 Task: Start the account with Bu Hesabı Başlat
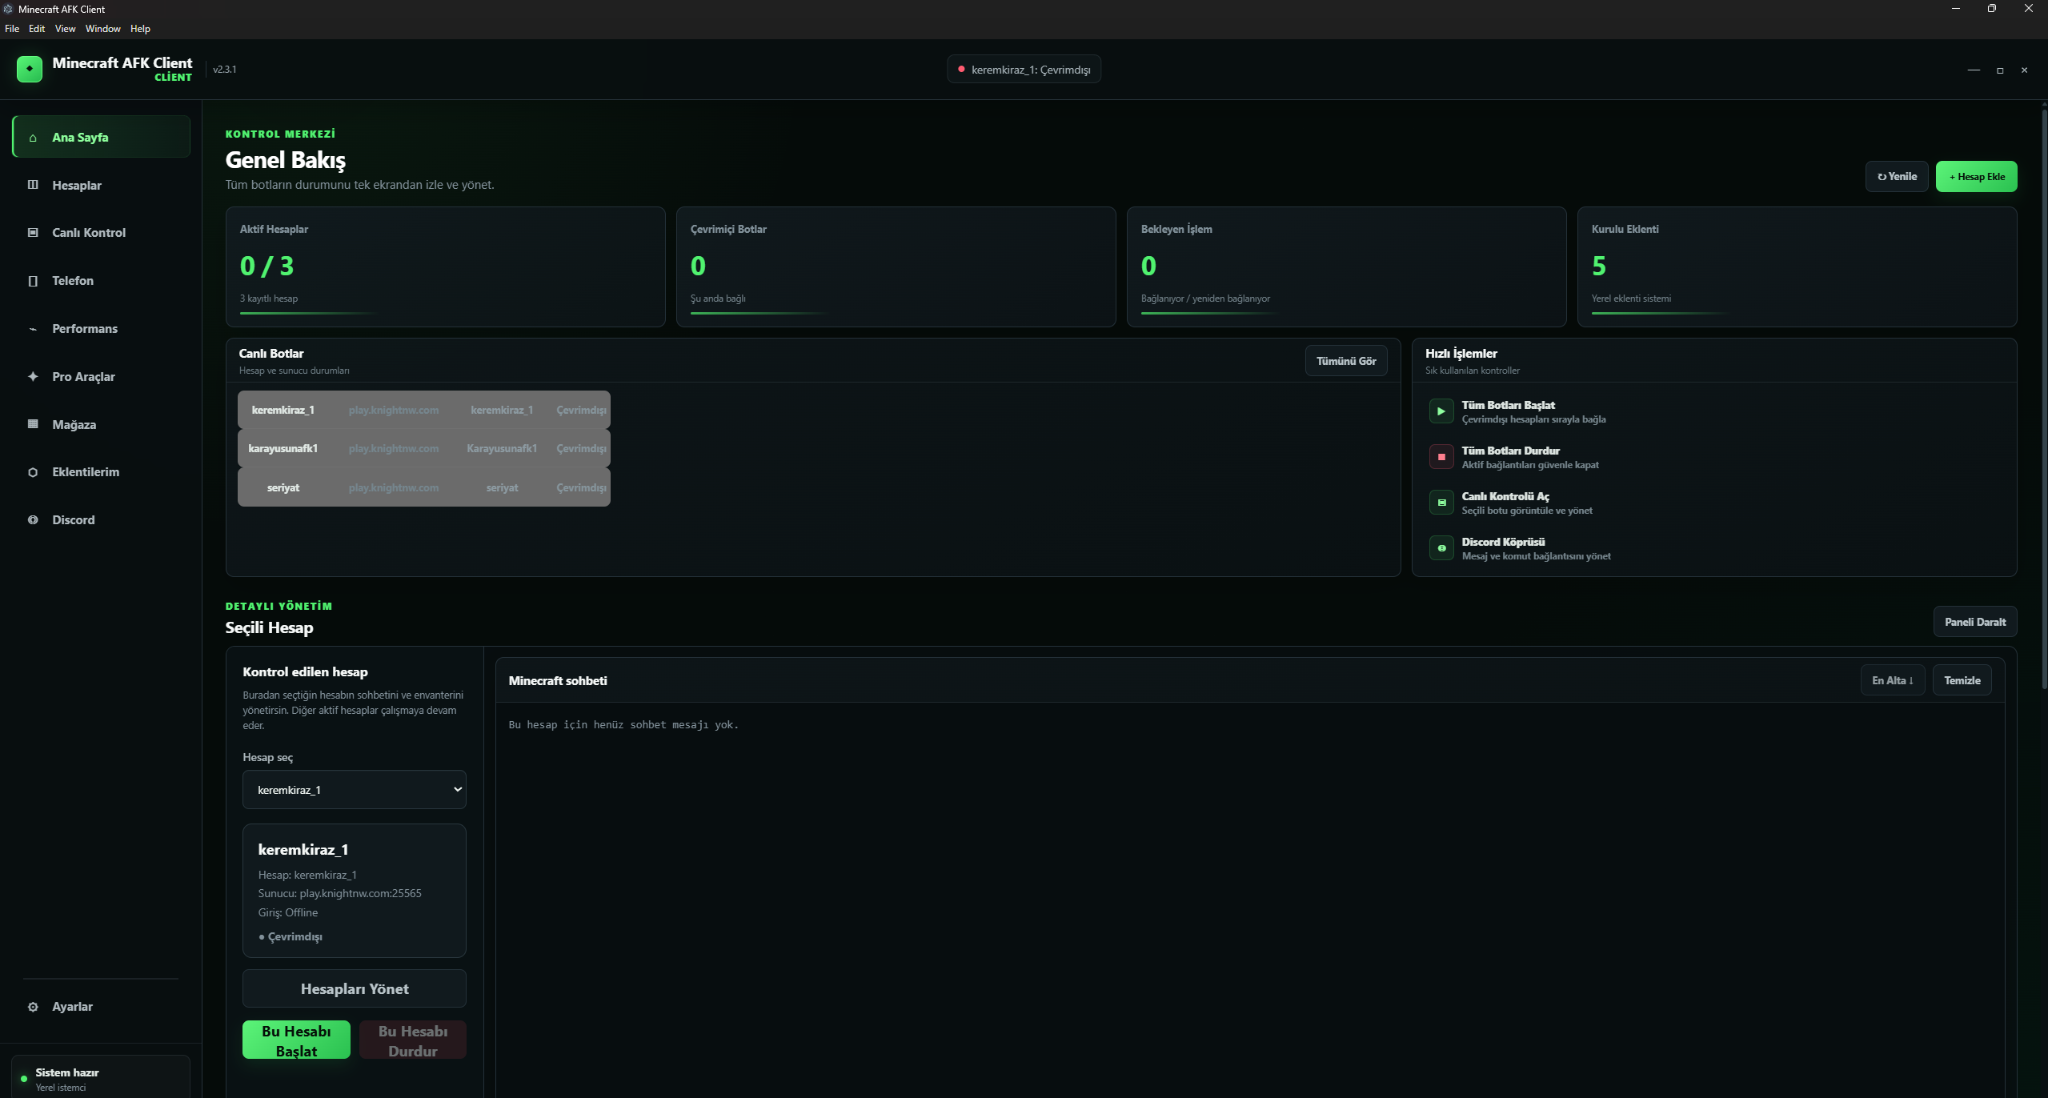[x=296, y=1040]
